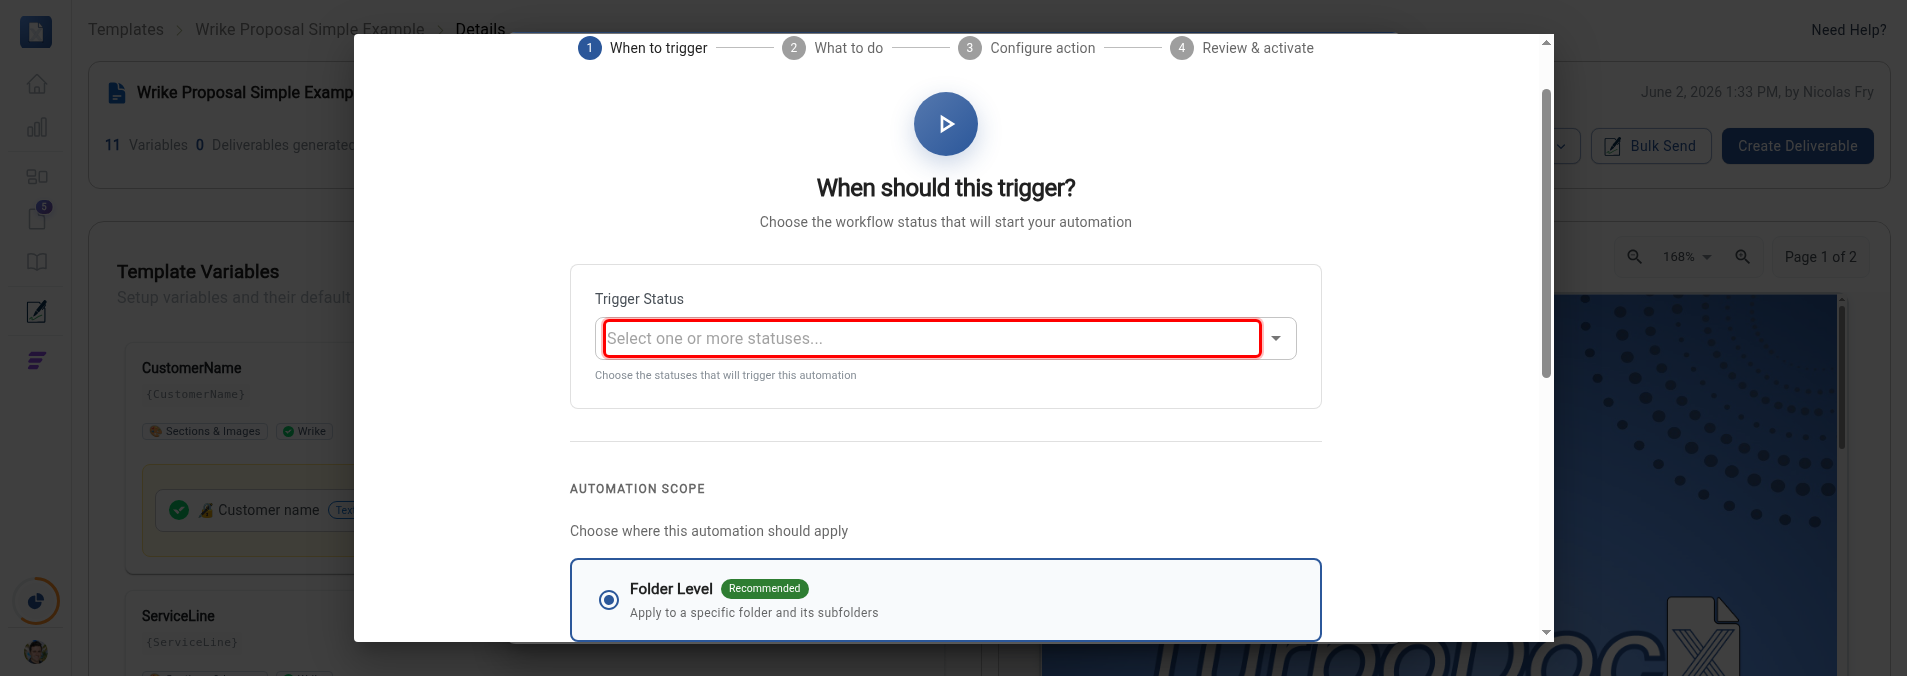Viewport: 1907px width, 676px height.
Task: Open the clipboard icon with badge 5
Action: (x=37, y=217)
